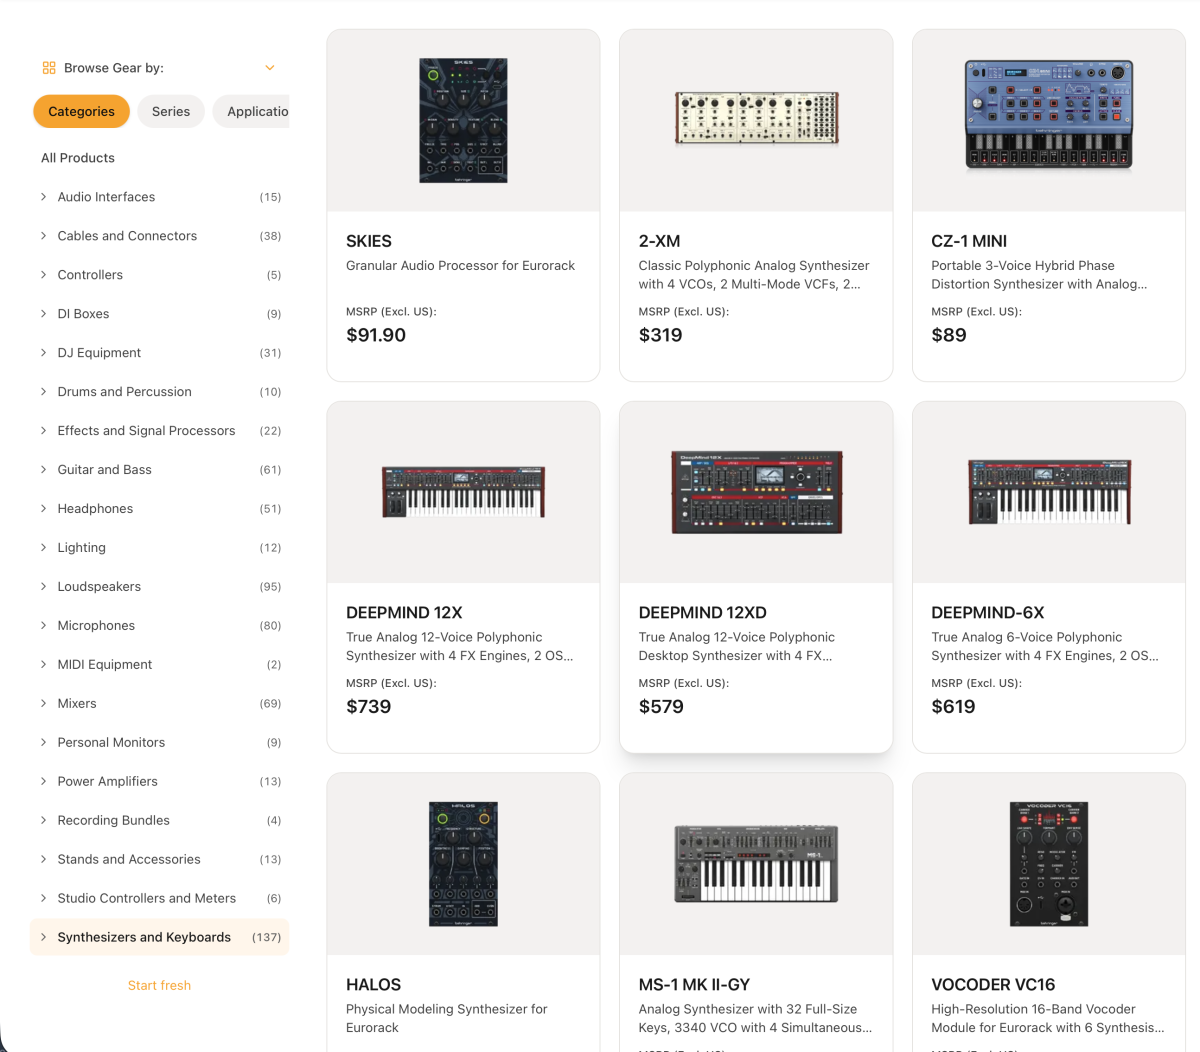Viewport: 1200px width, 1052px height.
Task: Open the DEEPMIND 12X keyboard image
Action: 463,491
